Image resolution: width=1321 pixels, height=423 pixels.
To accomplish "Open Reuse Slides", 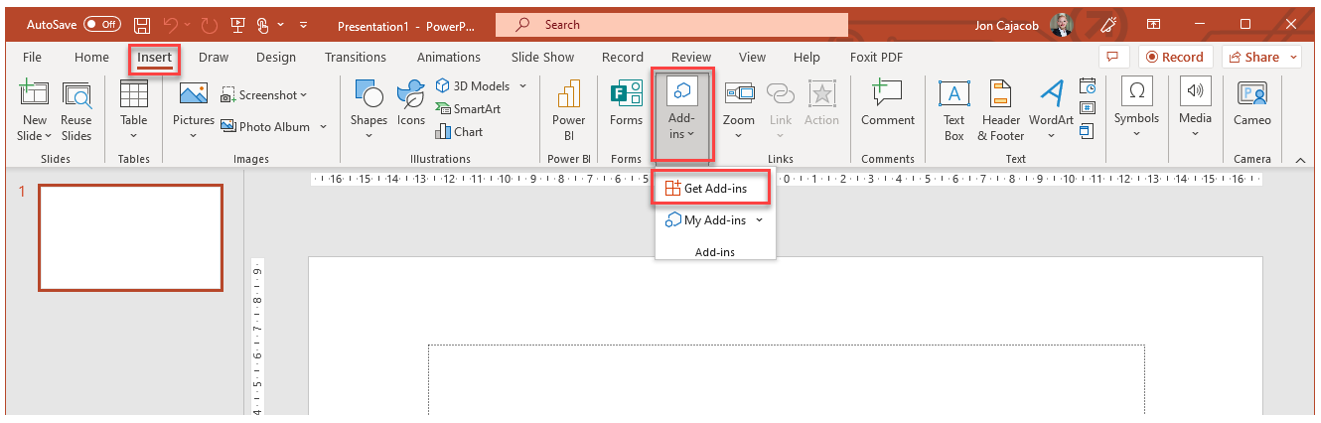I will tap(76, 112).
